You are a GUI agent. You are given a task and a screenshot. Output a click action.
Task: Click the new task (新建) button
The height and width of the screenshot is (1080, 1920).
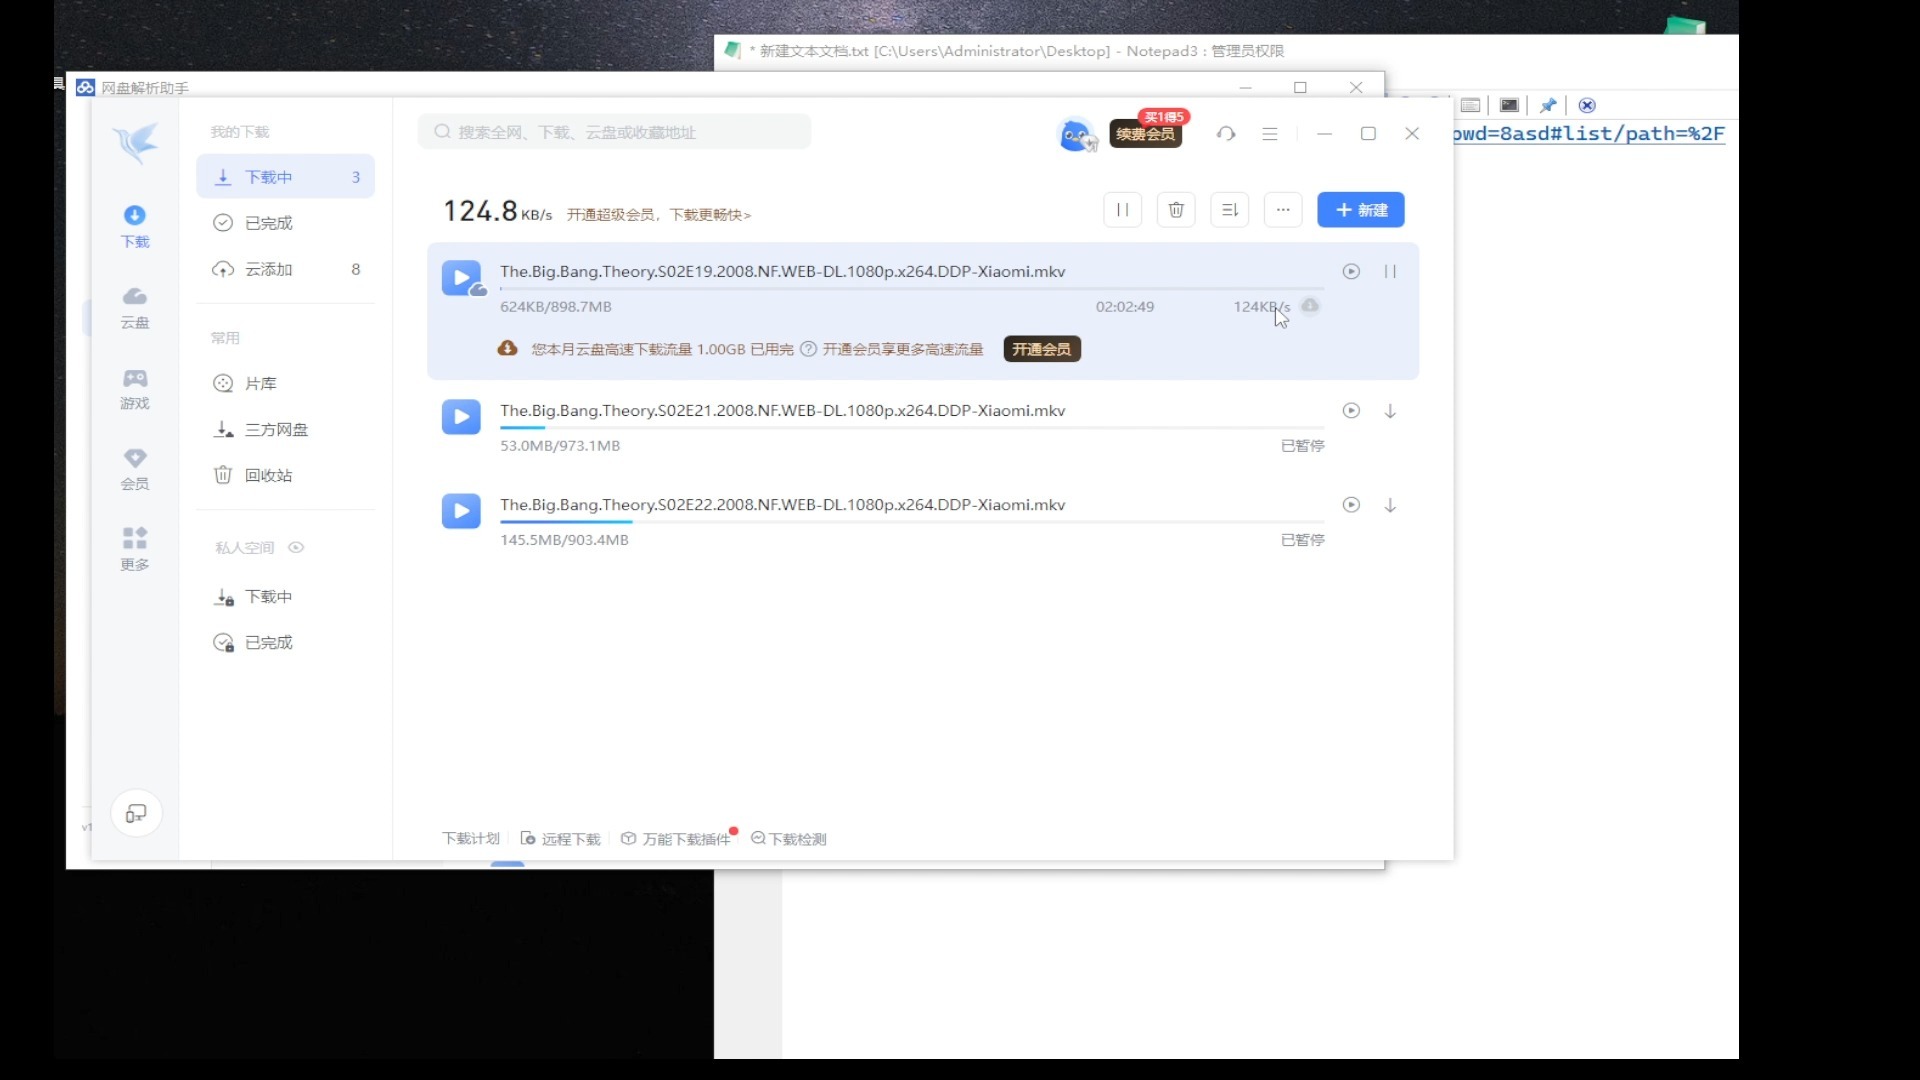1360,210
